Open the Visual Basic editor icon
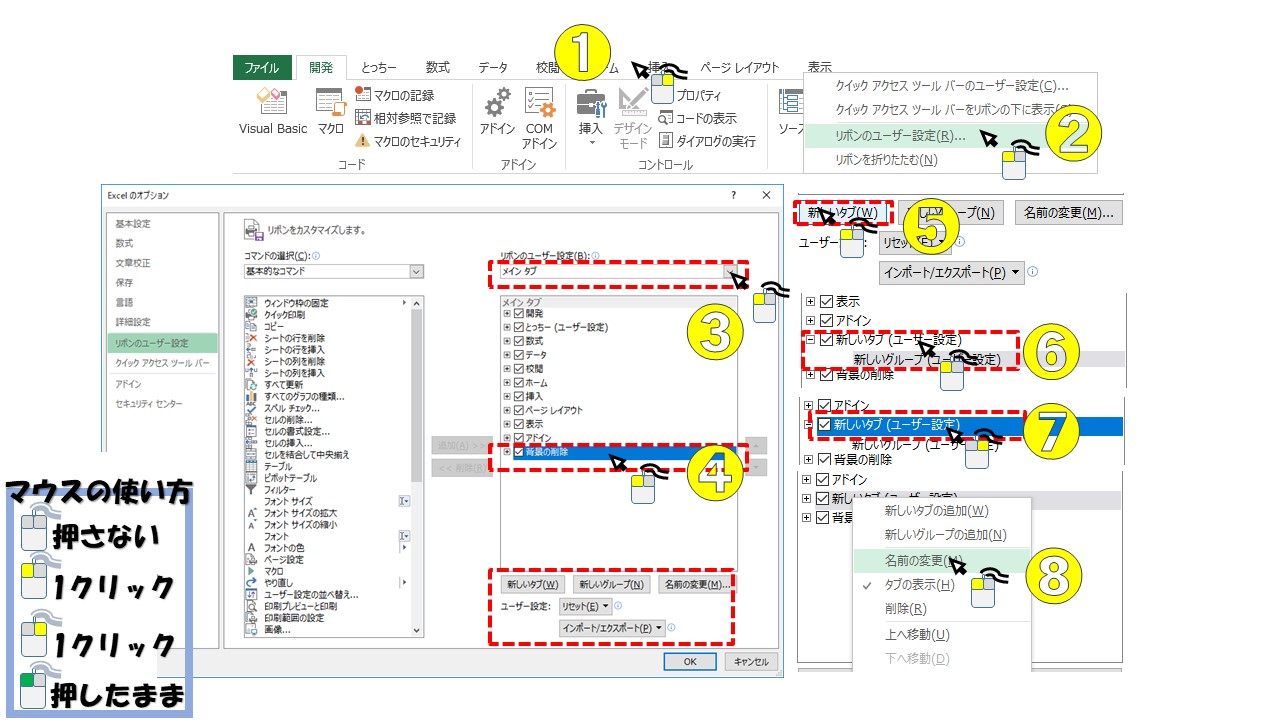Screen dimensions: 1280x720 click(272, 101)
